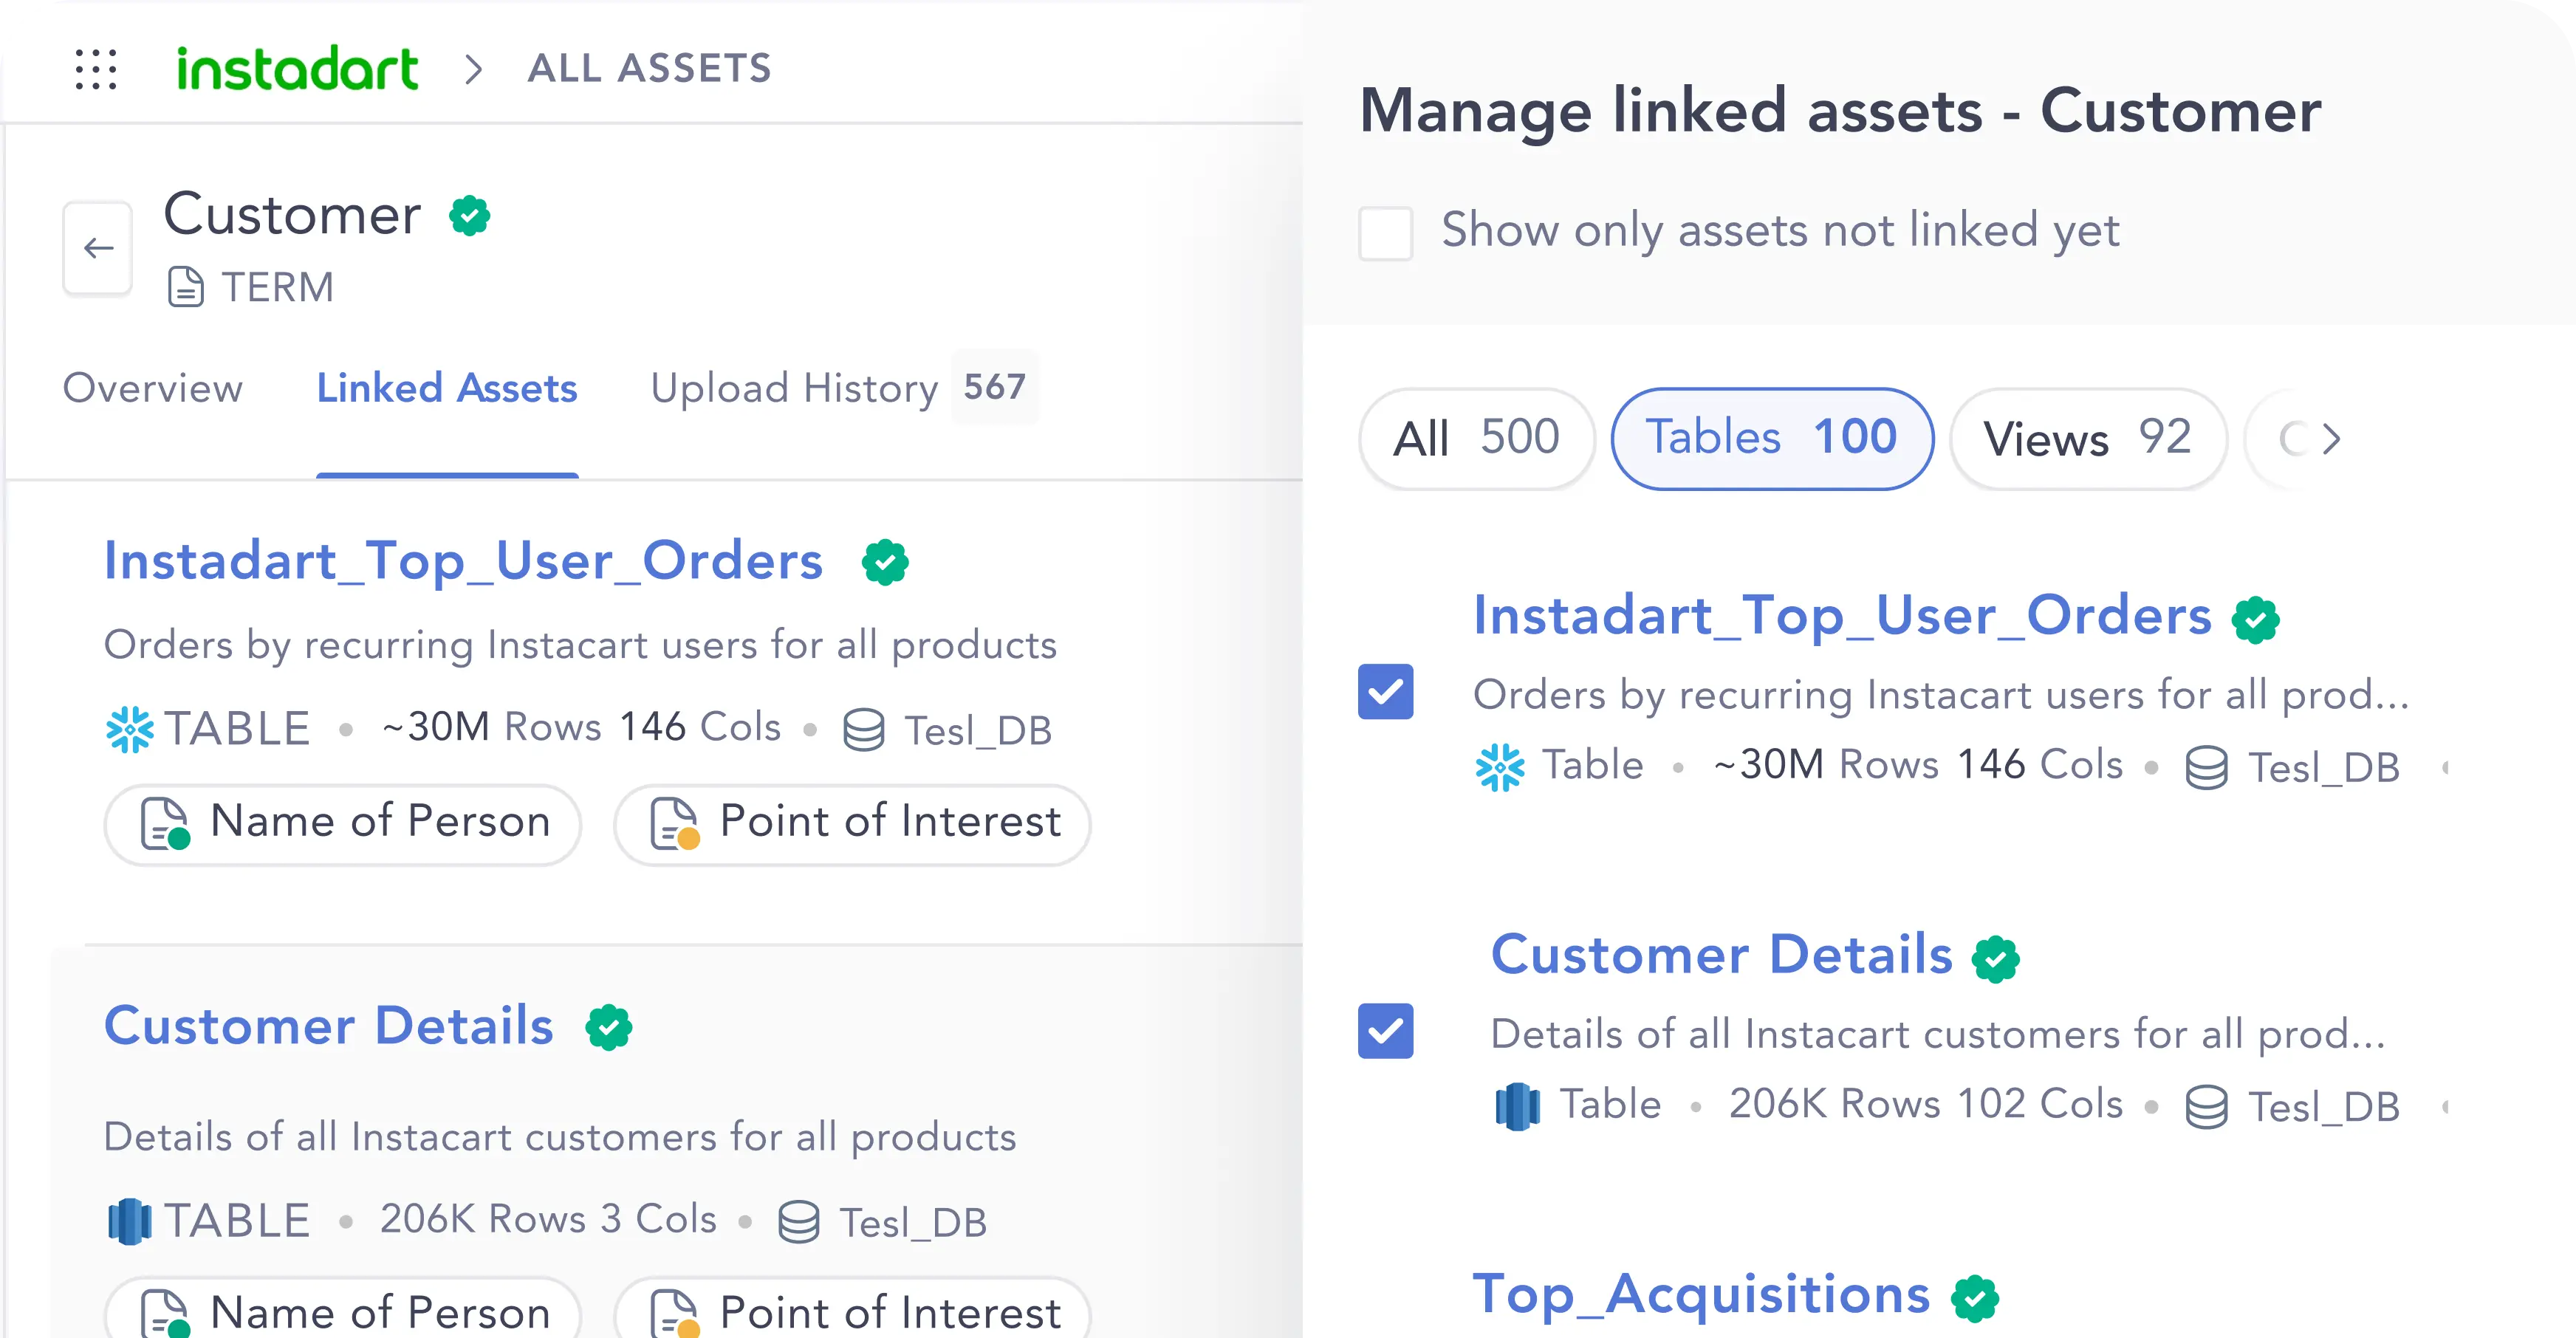Image resolution: width=2576 pixels, height=1338 pixels.
Task: Click the verified badge beside Top_Acquisitions
Action: 1975,1298
